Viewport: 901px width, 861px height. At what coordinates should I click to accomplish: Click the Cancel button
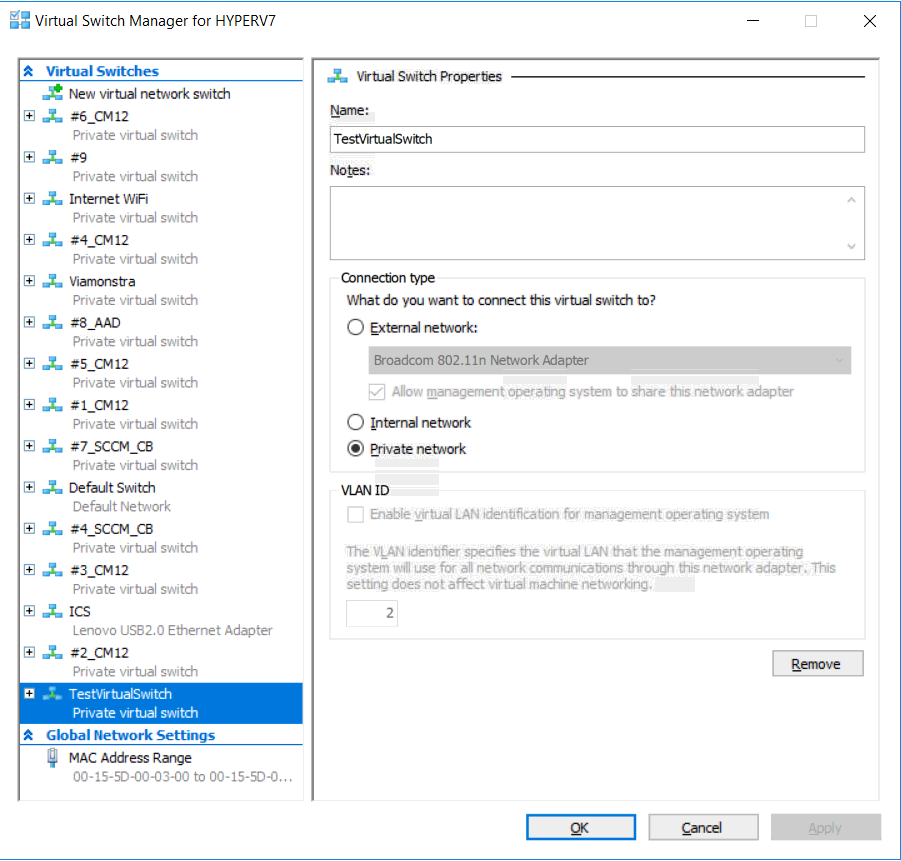[703, 827]
